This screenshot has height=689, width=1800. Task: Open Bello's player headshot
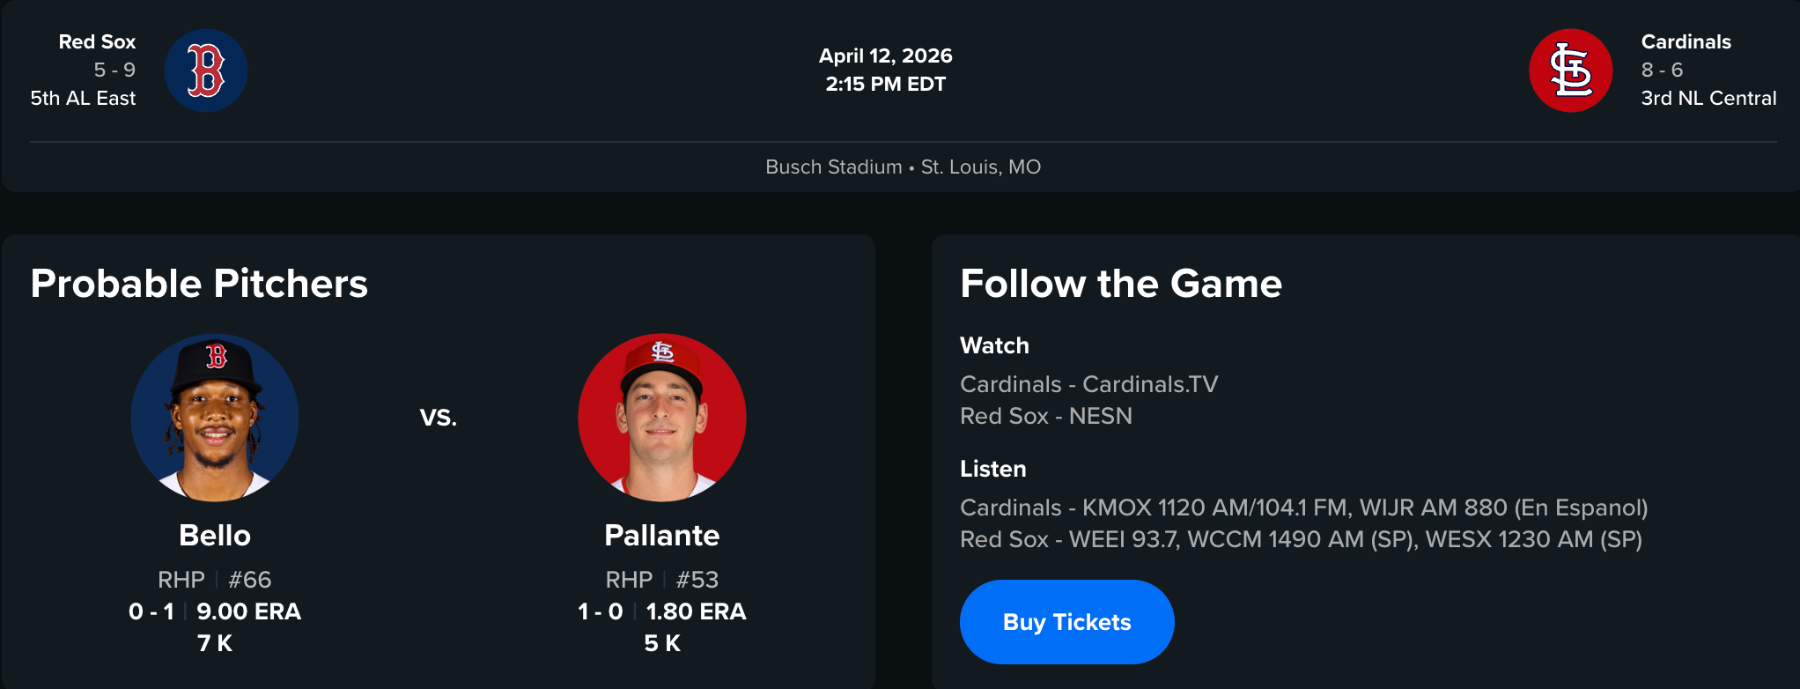click(215, 417)
